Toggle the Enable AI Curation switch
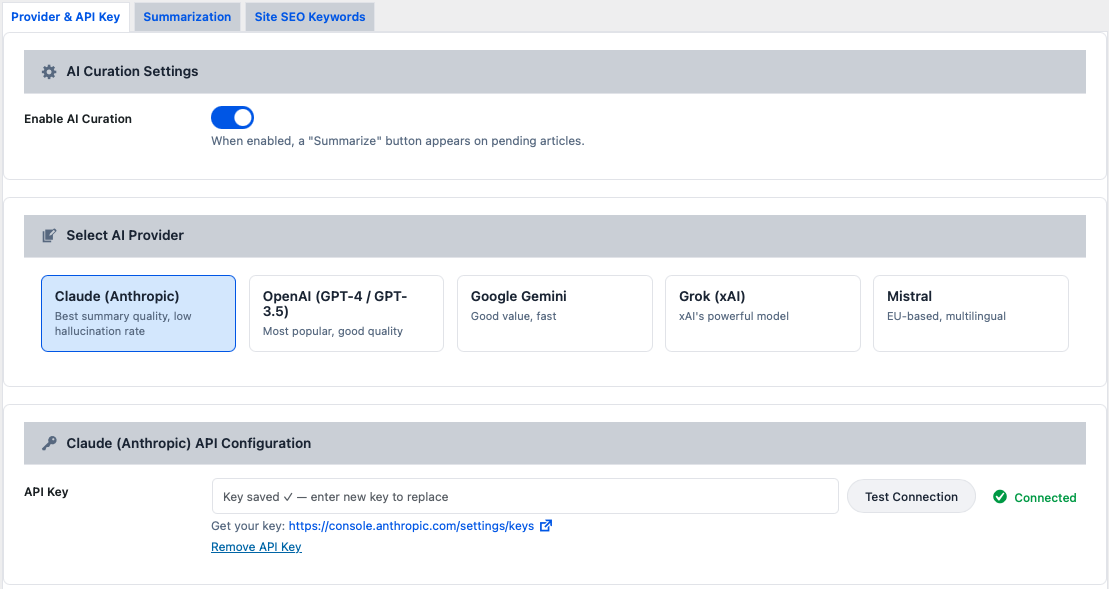Screen dimensions: 1109x589 [x=232, y=117]
